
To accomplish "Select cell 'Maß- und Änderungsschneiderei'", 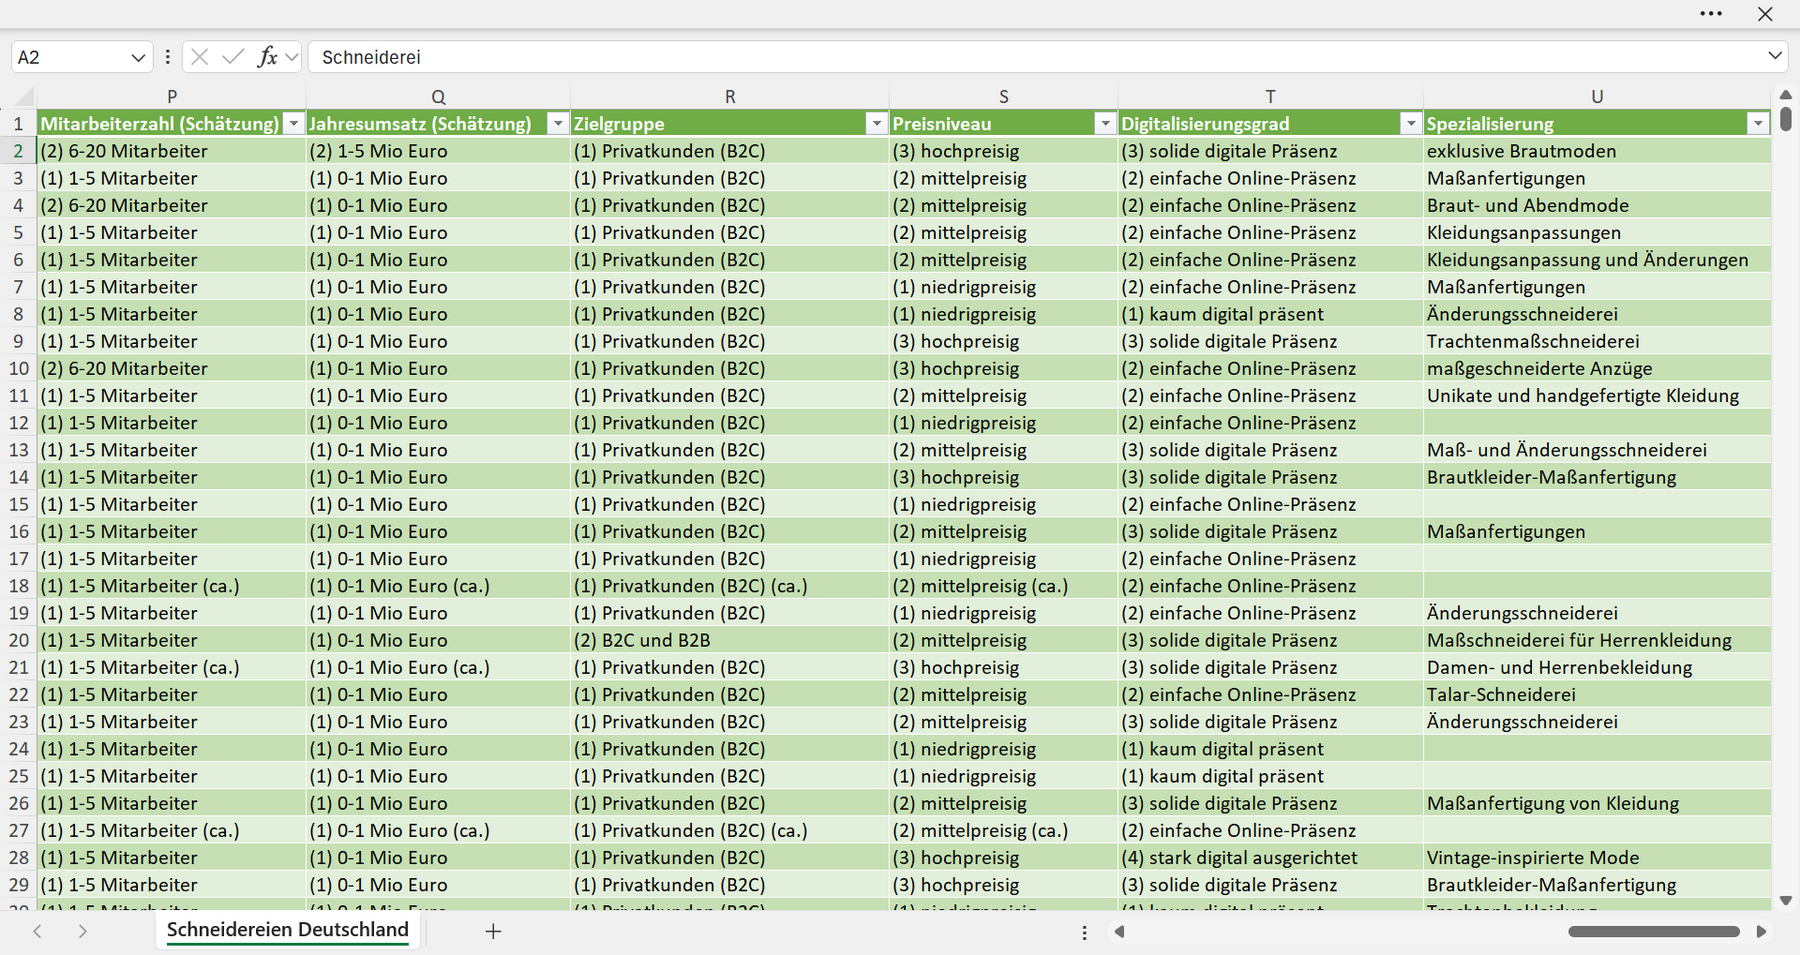I will pos(1597,451).
